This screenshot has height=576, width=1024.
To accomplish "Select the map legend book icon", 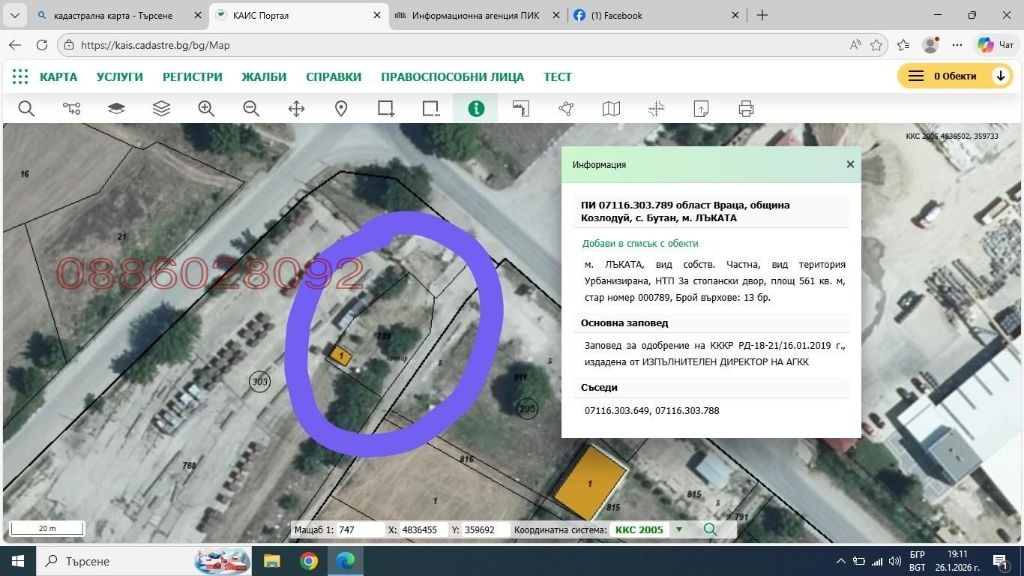I will point(611,108).
